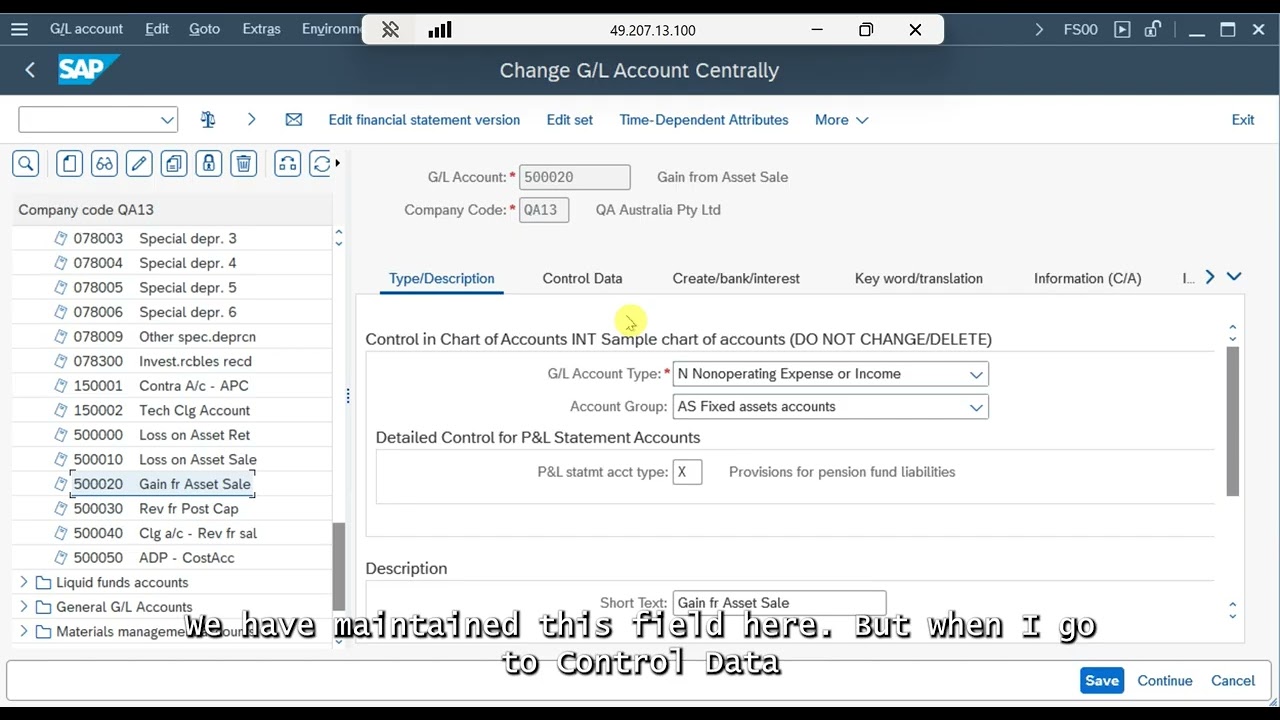1280x720 pixels.
Task: Click the folder icon for General G/L Accounts
Action: (43, 607)
